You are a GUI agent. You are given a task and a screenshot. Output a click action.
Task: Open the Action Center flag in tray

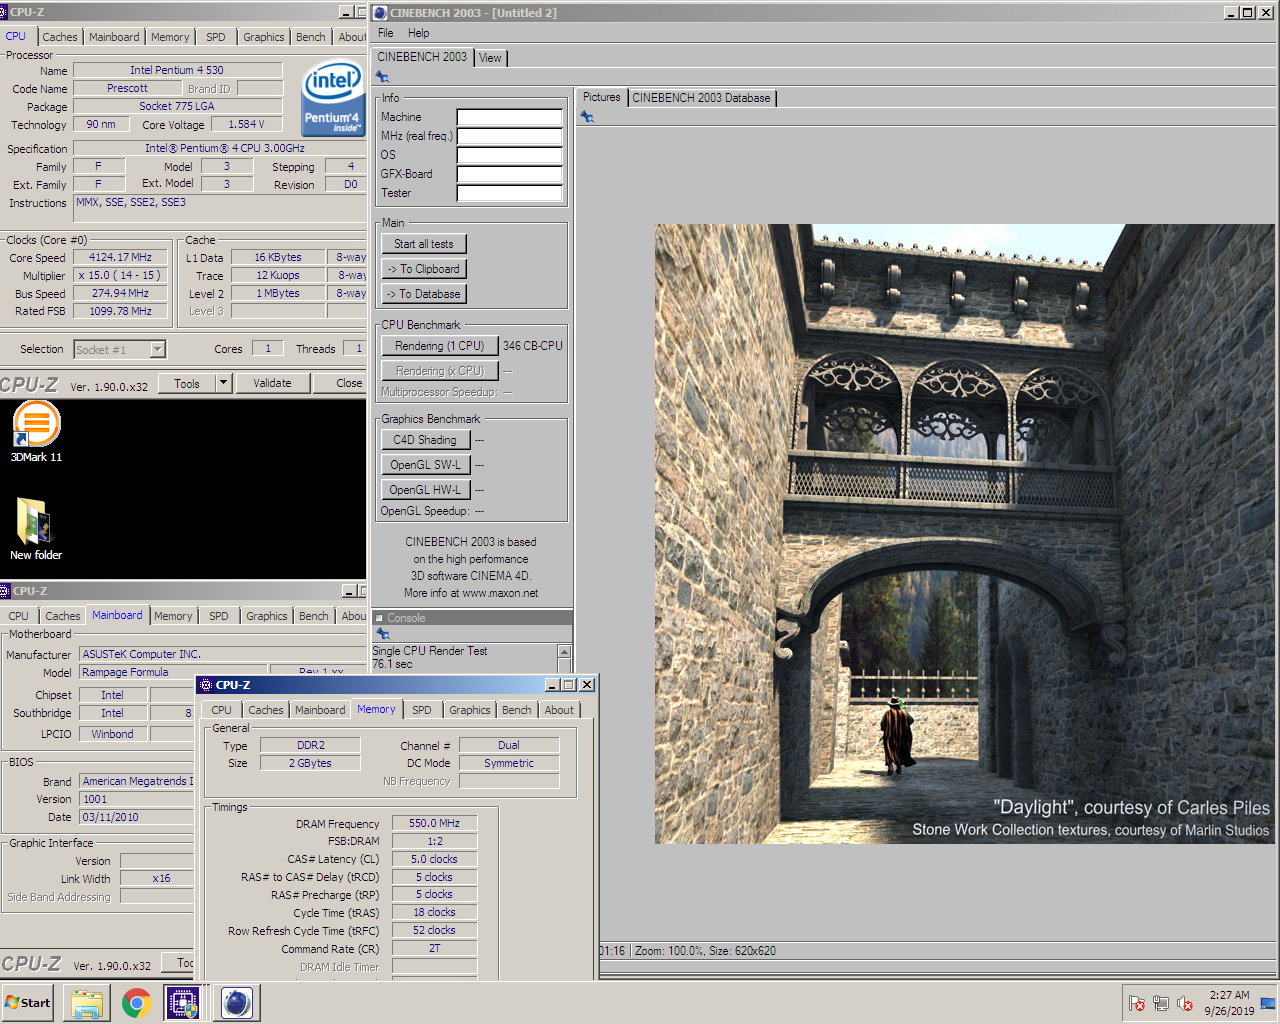(1137, 1003)
